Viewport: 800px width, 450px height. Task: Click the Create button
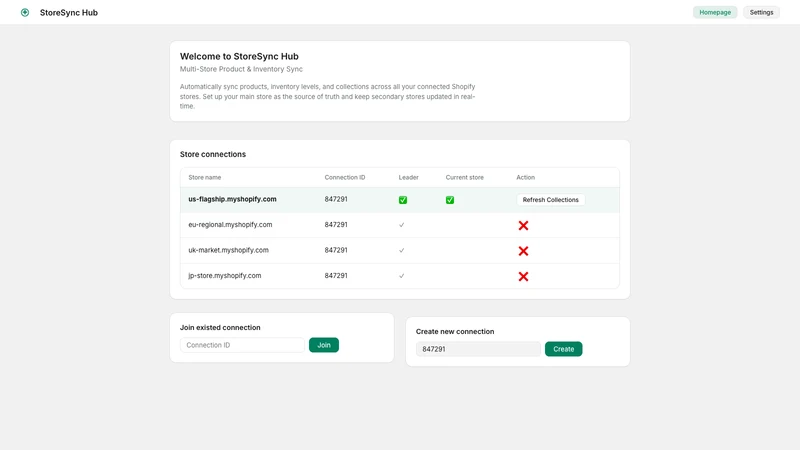(563, 349)
